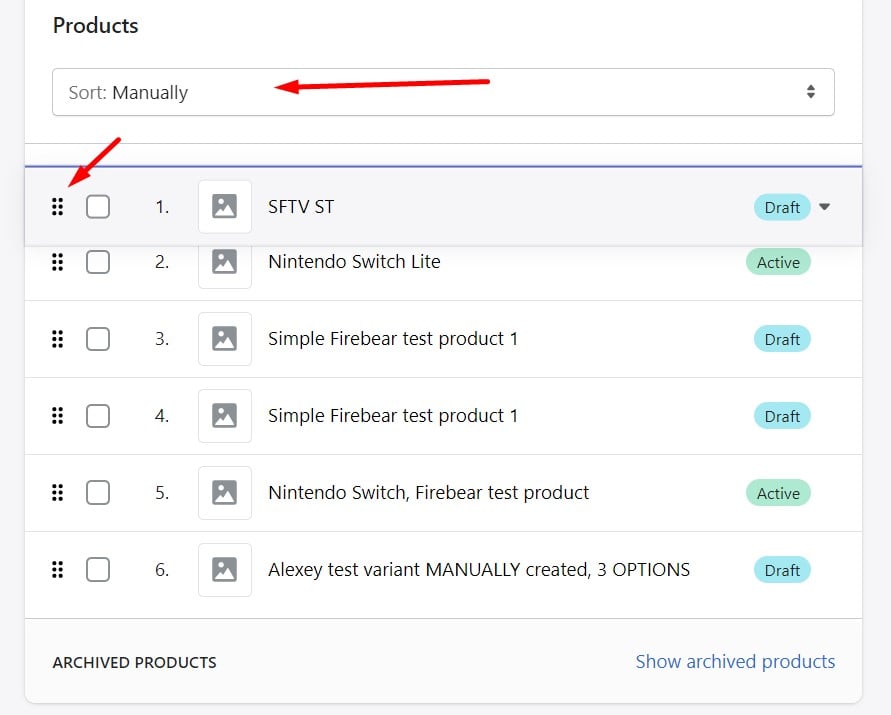
Task: Click the ARCHIVED PRODUCTS section label
Action: point(134,662)
